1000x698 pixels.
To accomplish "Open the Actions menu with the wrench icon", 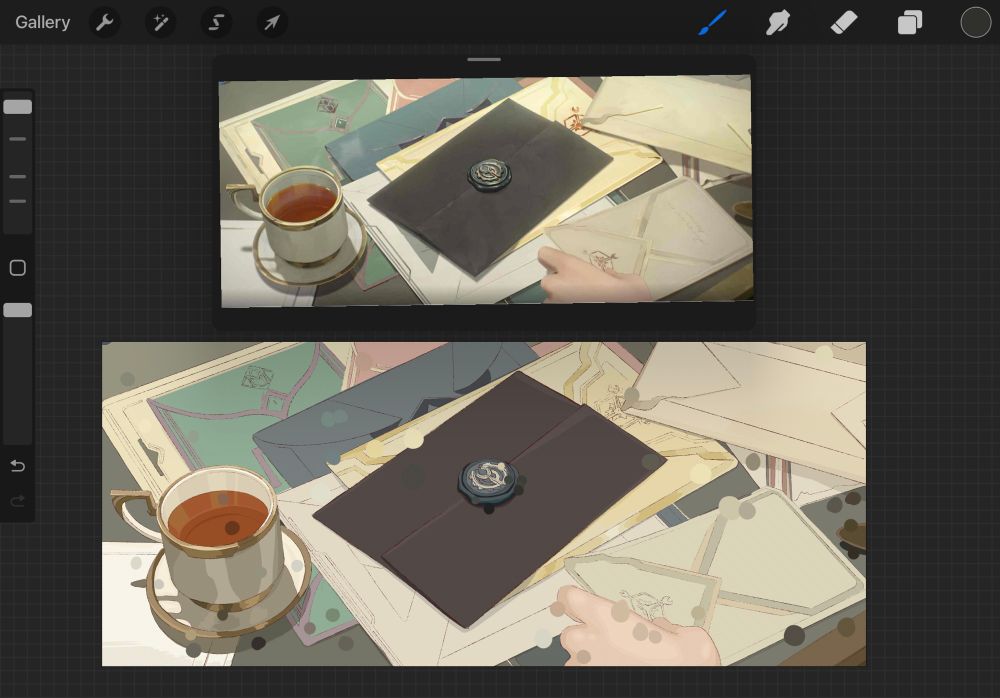I will coord(105,22).
